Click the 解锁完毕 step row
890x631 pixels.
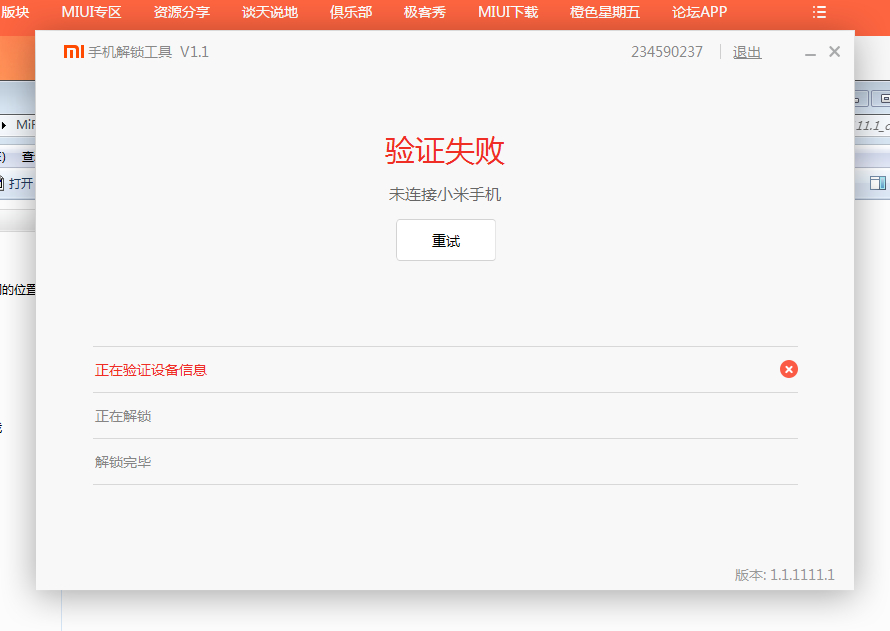click(446, 461)
